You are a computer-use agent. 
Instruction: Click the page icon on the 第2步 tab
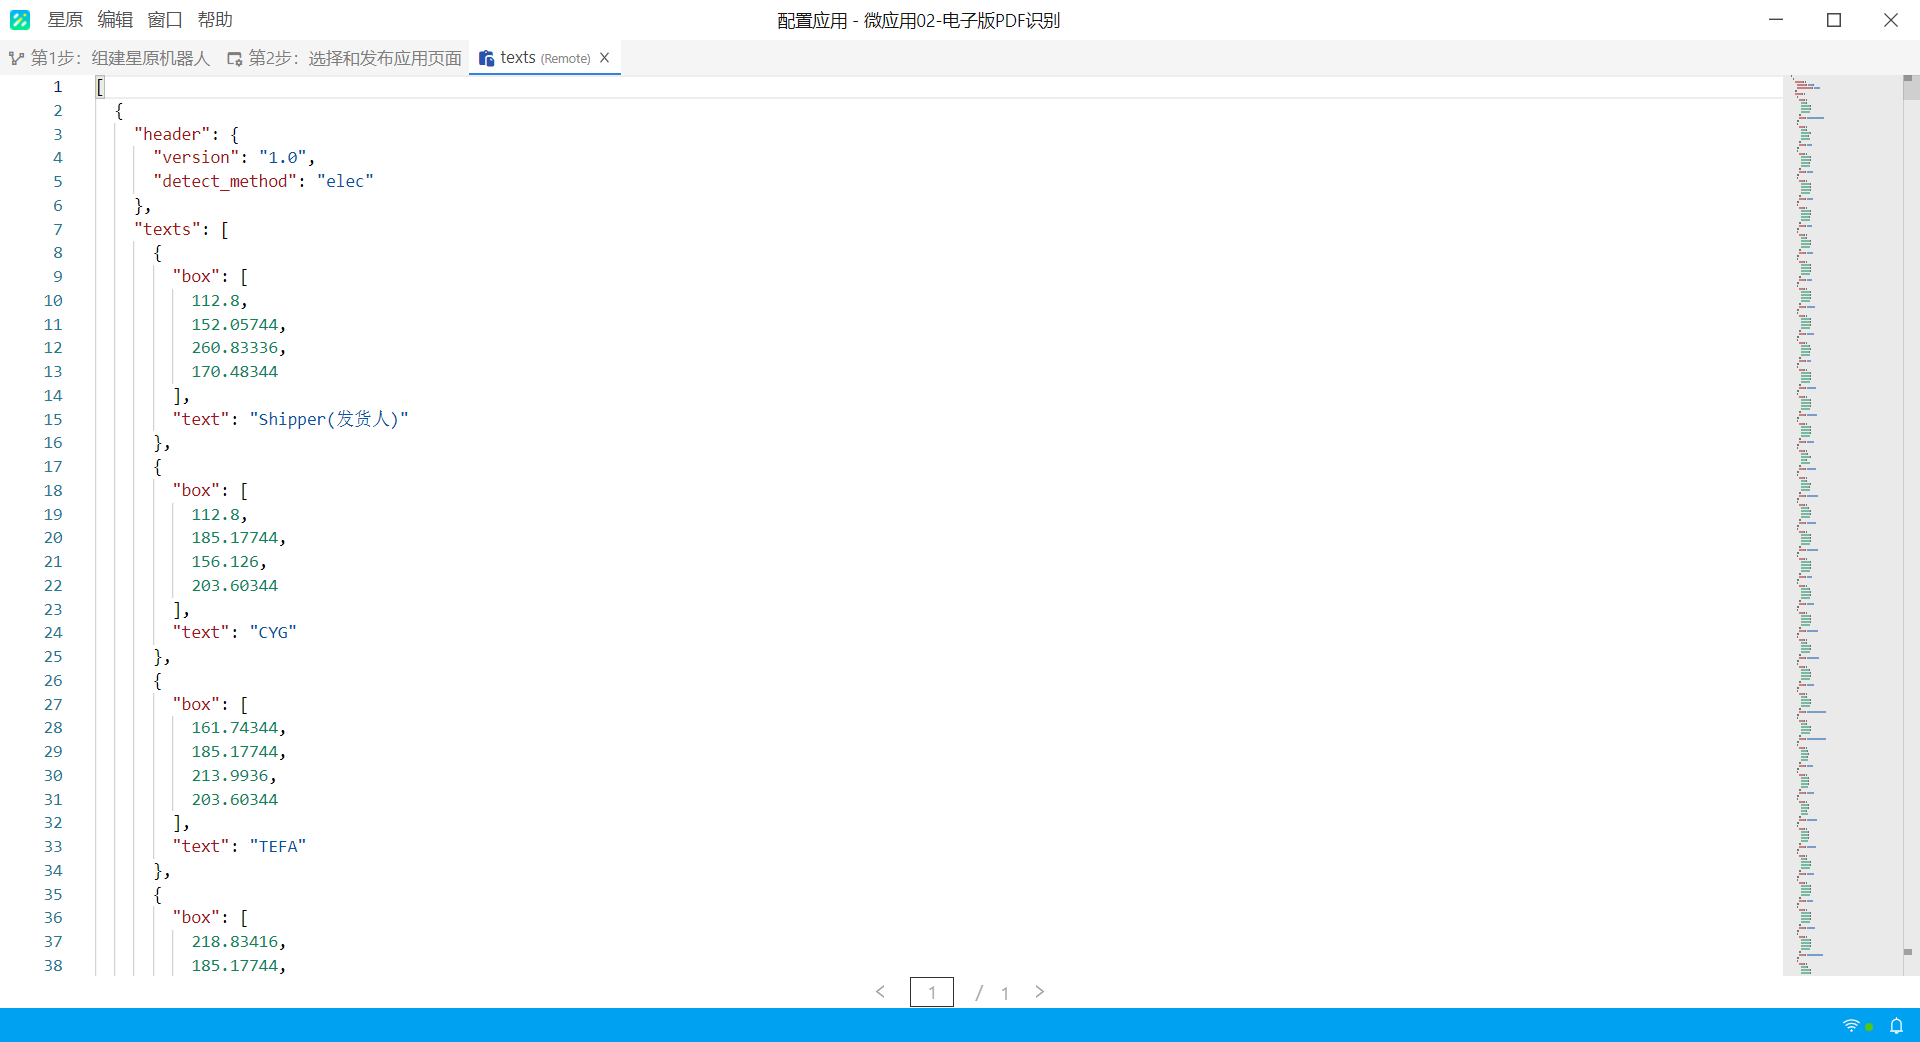click(235, 59)
